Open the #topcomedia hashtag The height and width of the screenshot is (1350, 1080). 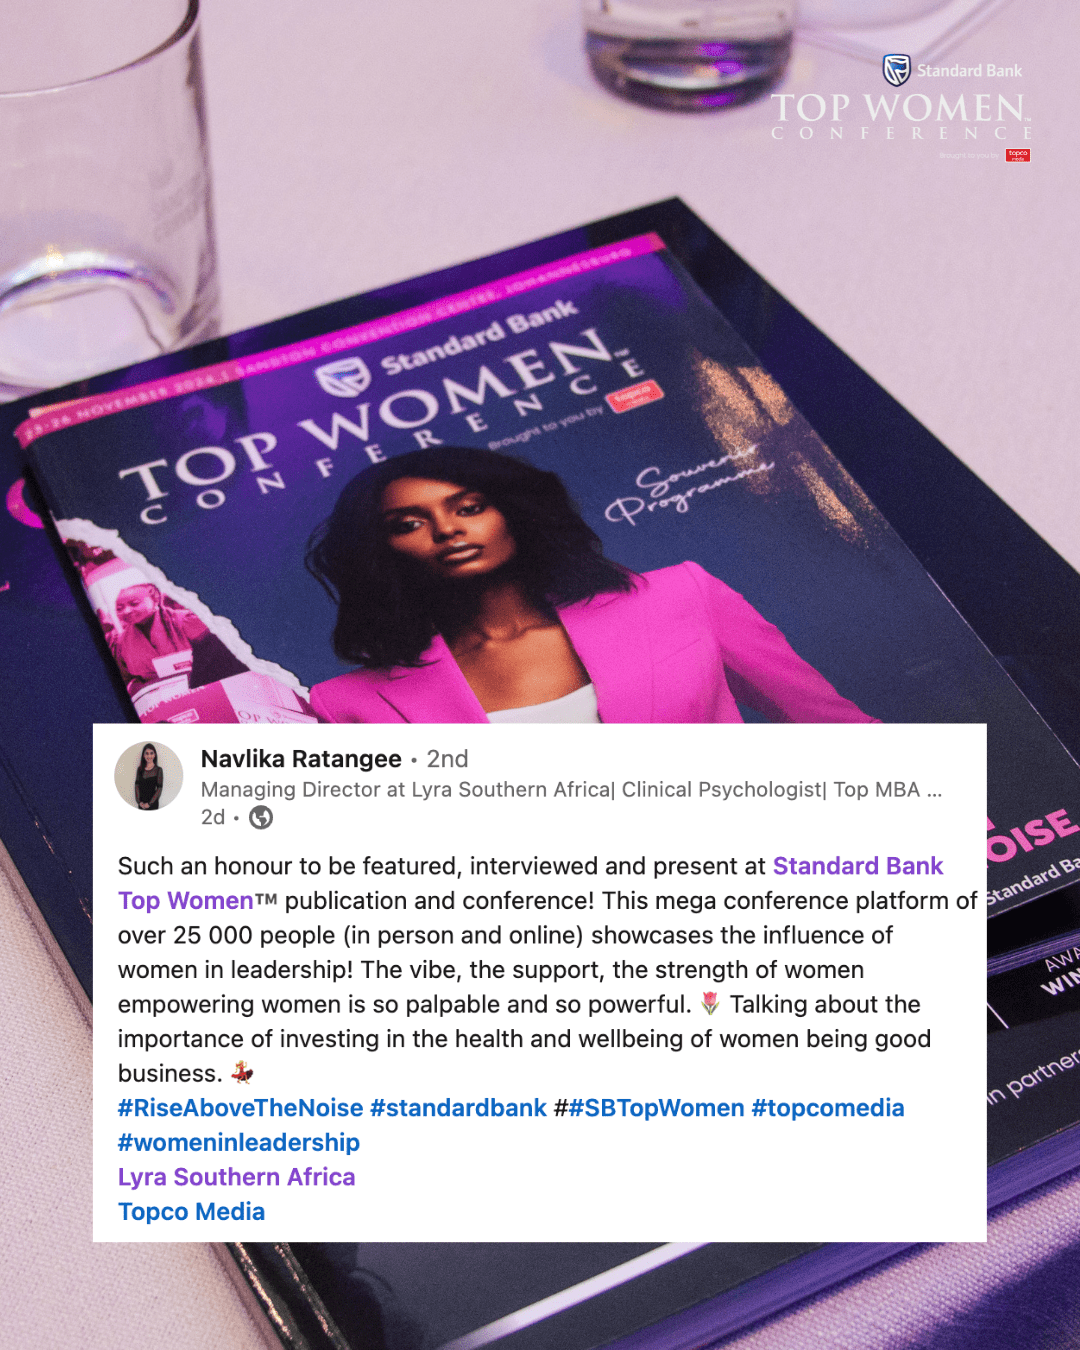tap(828, 1108)
